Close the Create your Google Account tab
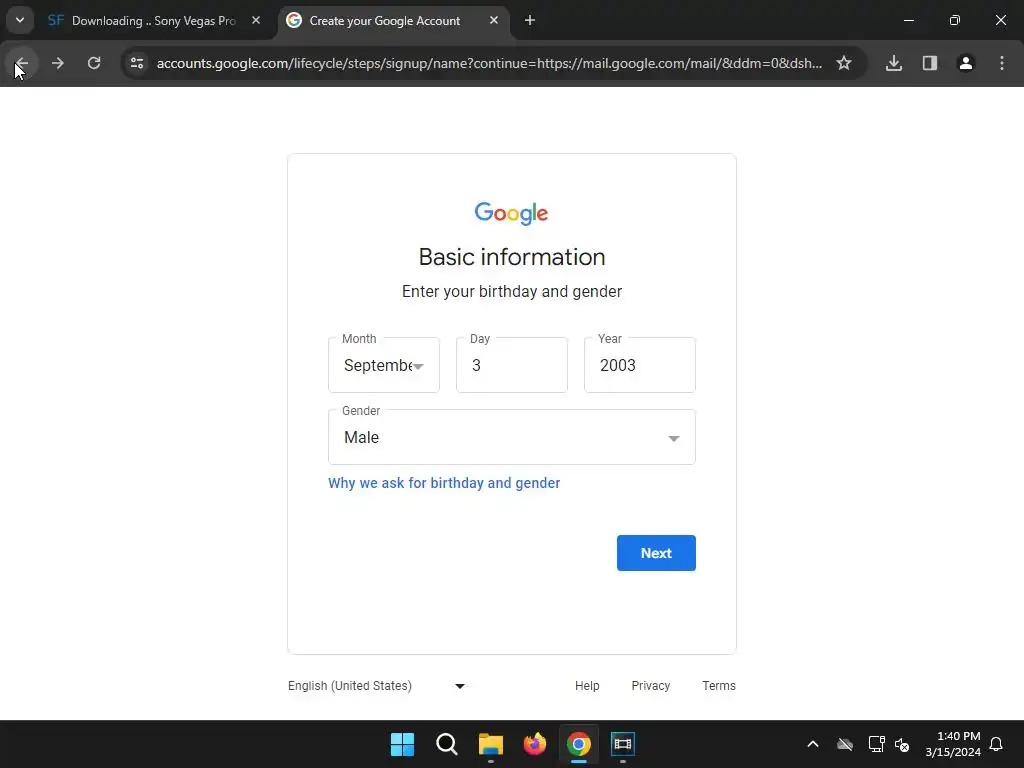 pyautogui.click(x=494, y=20)
